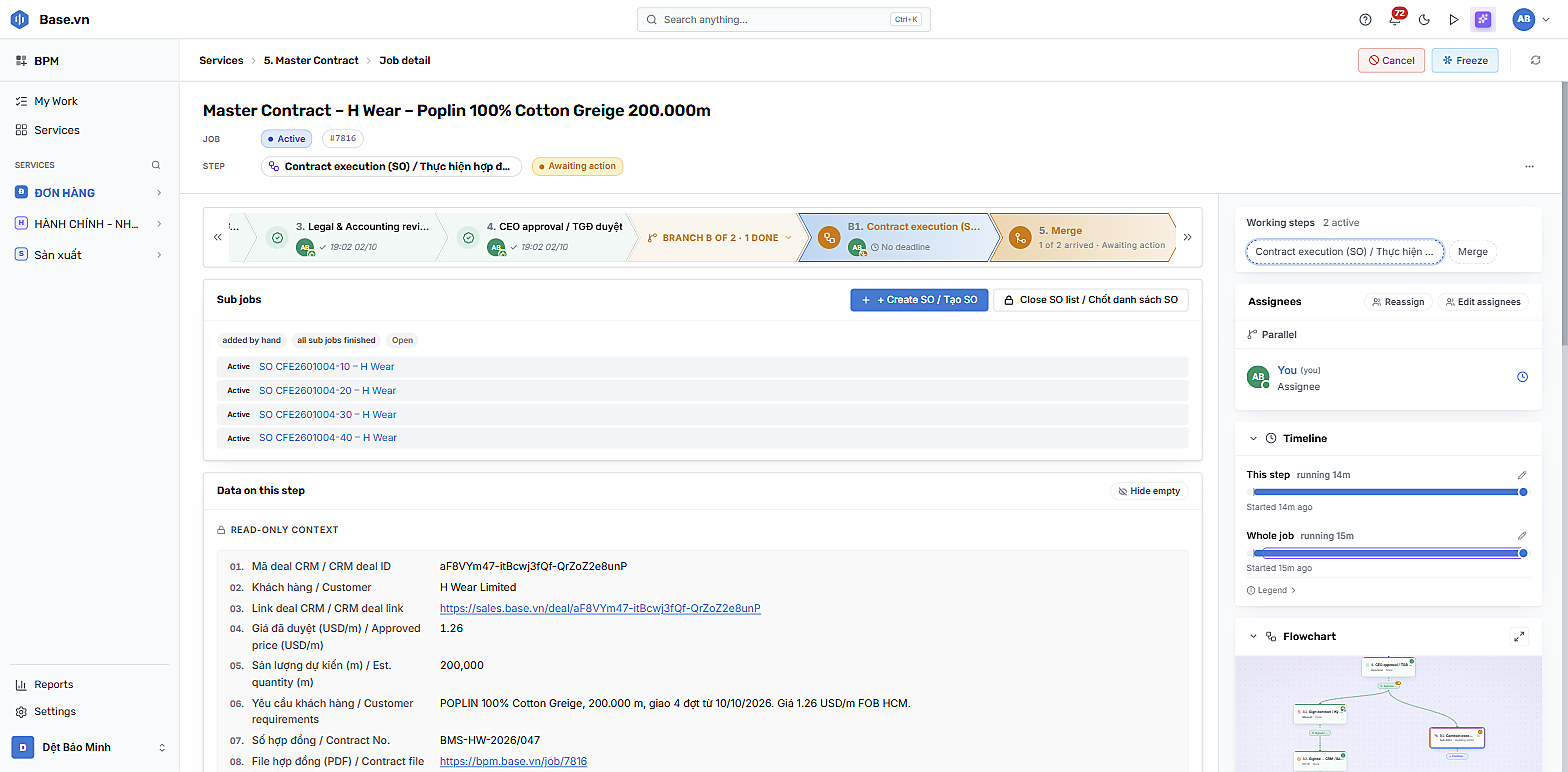This screenshot has height=772, width=1568.
Task: Open Dệt Bảo Minh workspace switcher
Action: pos(90,747)
